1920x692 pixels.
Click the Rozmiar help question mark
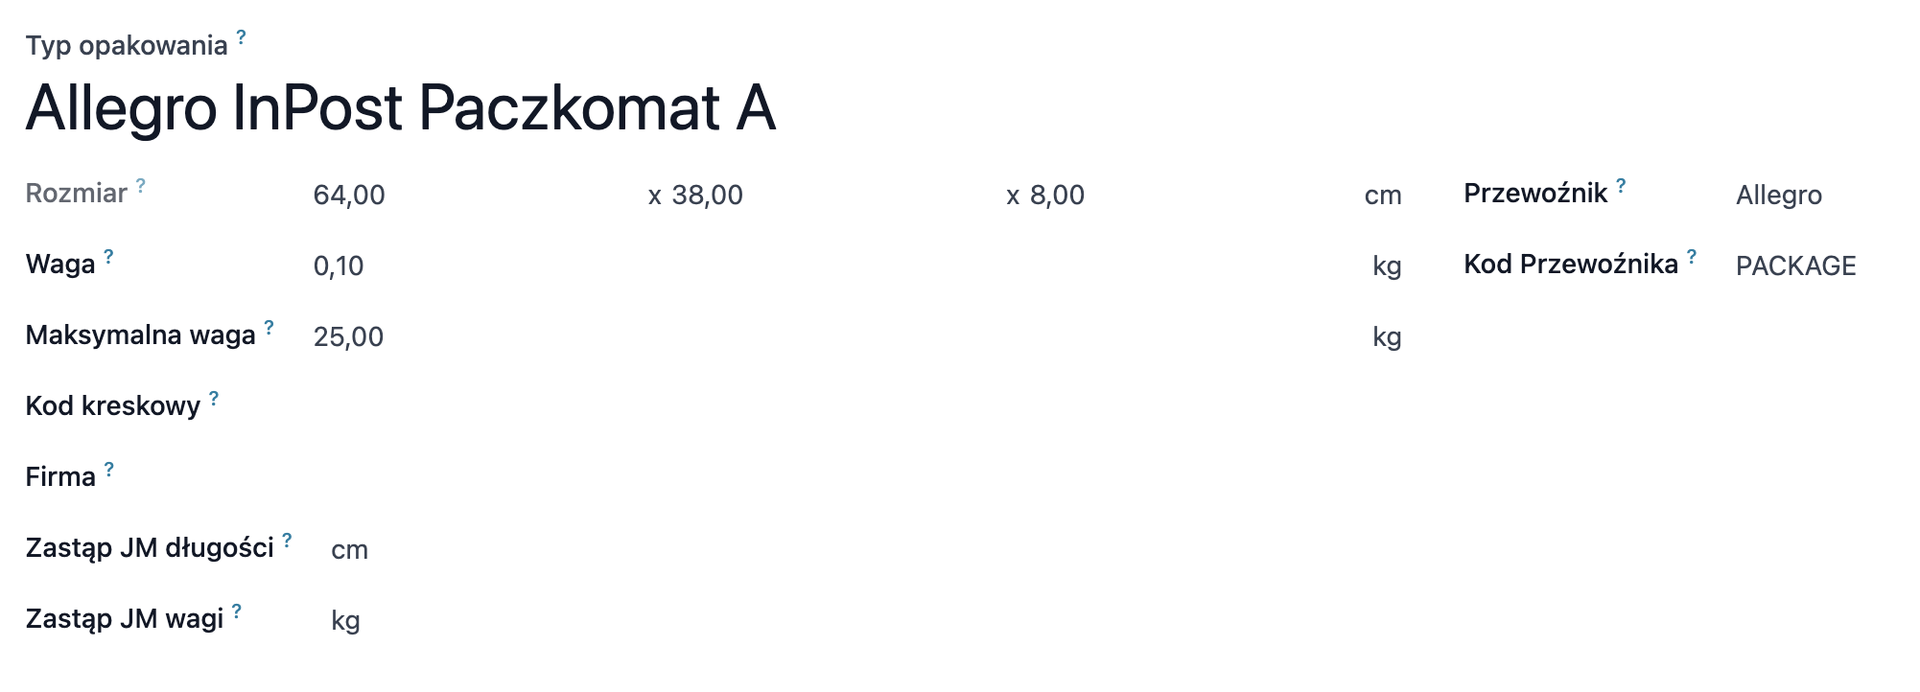(141, 185)
